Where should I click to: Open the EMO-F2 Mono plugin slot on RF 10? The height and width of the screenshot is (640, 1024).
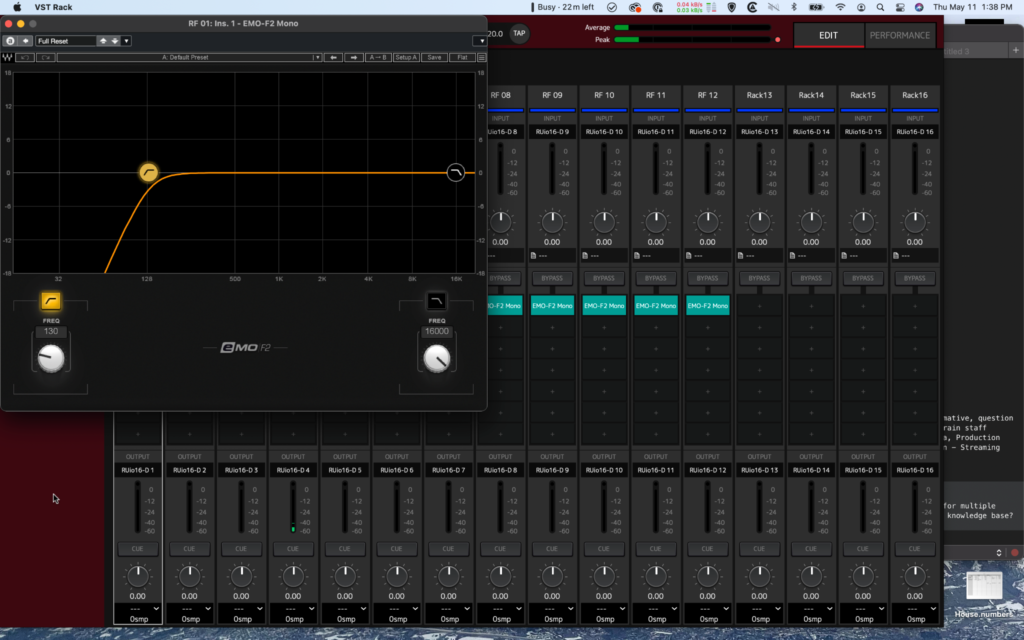click(604, 306)
